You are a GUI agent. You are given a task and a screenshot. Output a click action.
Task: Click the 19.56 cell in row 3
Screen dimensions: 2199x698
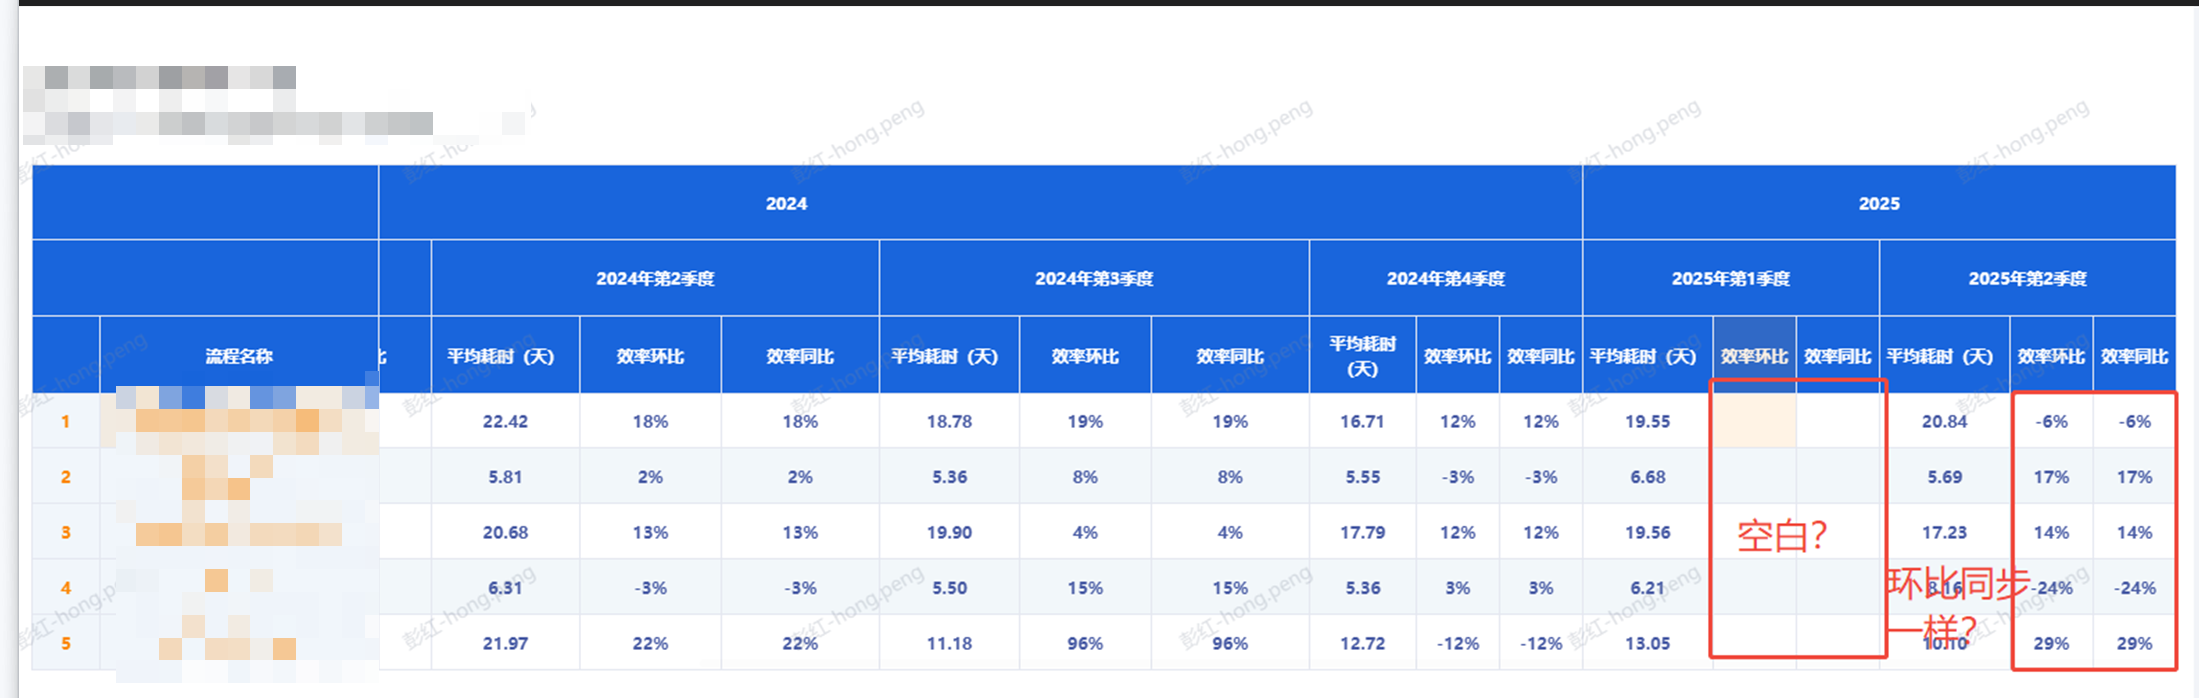point(1648,532)
